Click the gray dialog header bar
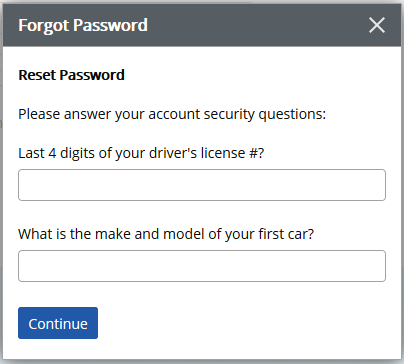This screenshot has height=364, width=404. click(x=202, y=25)
